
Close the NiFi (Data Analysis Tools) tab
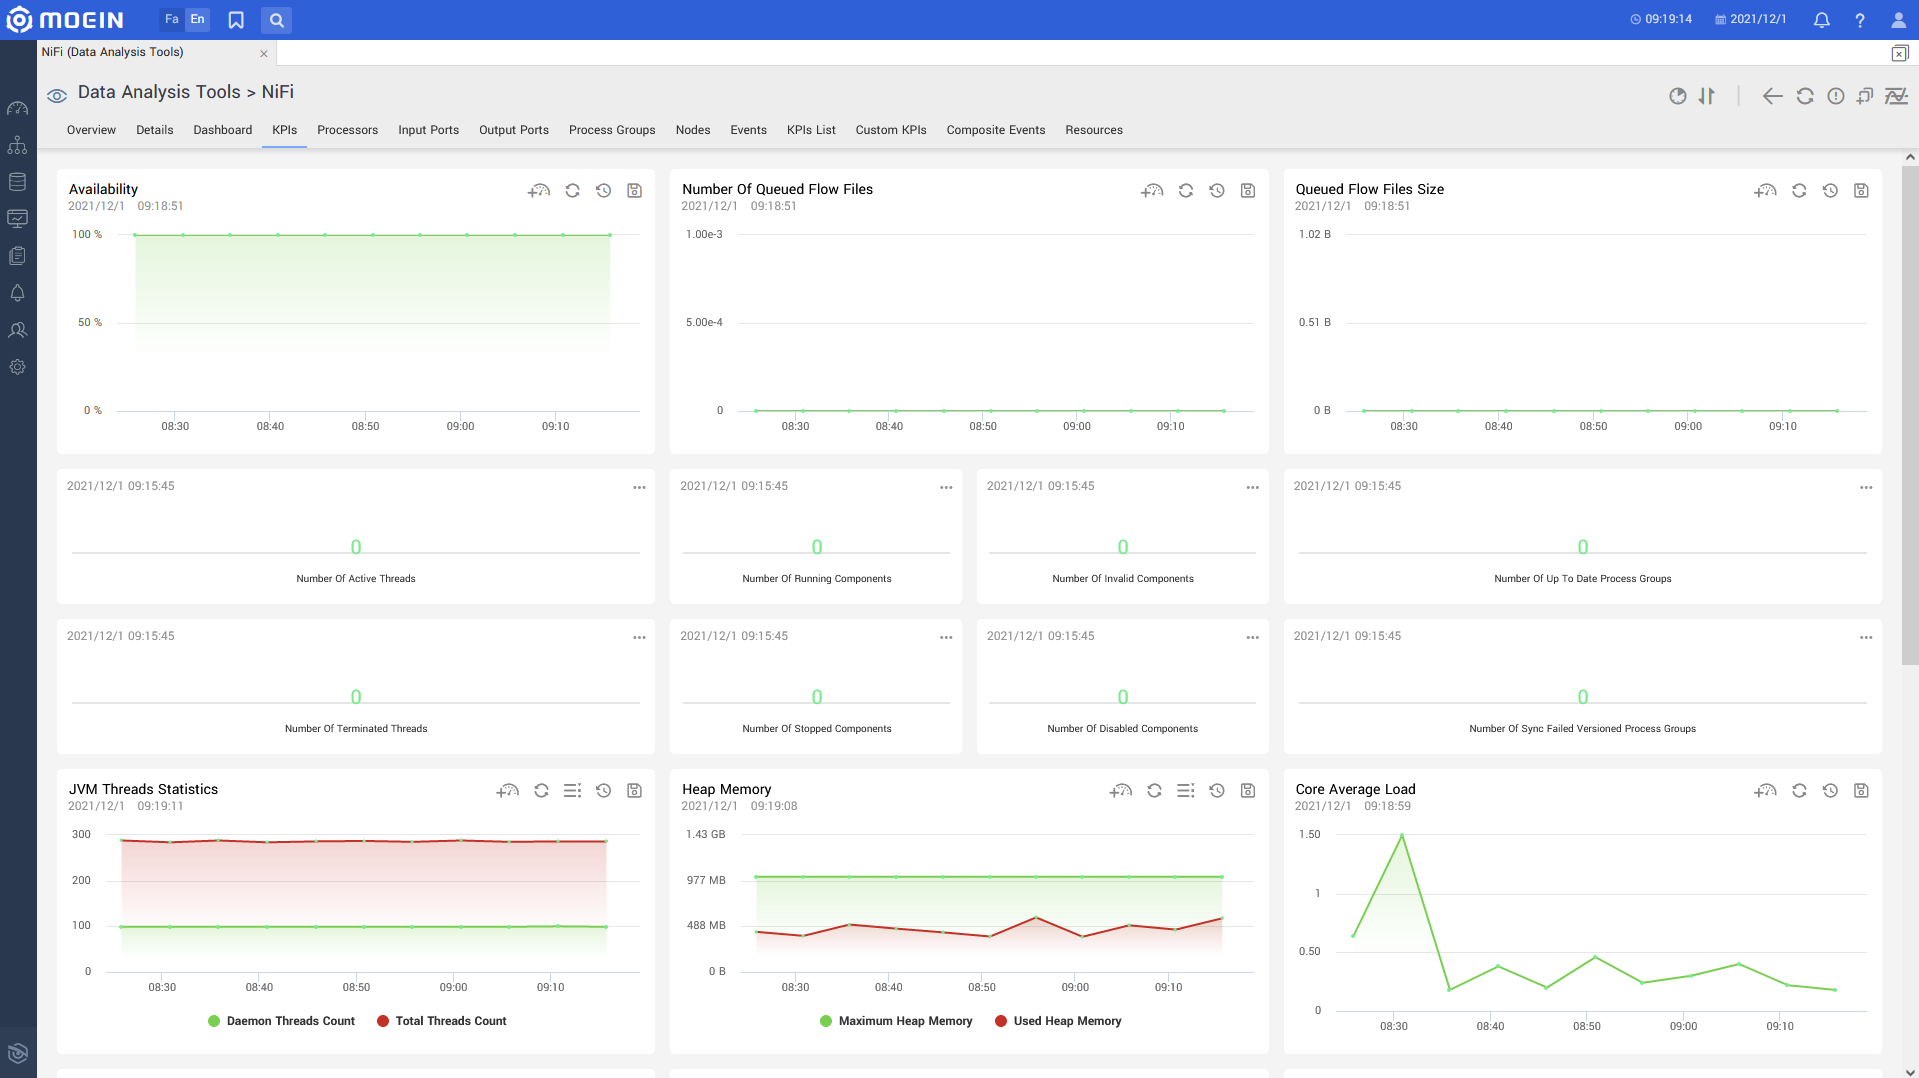(264, 54)
